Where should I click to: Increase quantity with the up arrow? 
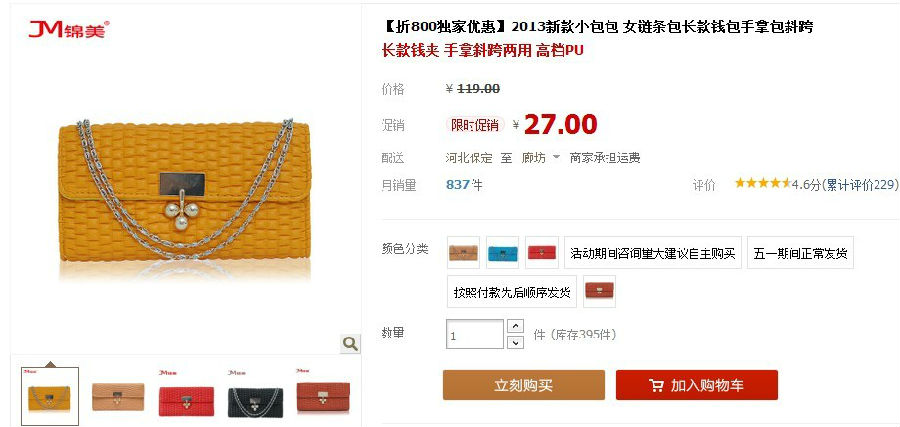point(517,326)
